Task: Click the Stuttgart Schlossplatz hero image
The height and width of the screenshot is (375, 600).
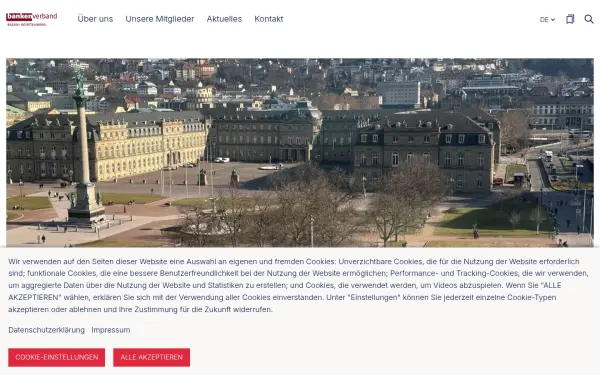Action: coord(300,153)
